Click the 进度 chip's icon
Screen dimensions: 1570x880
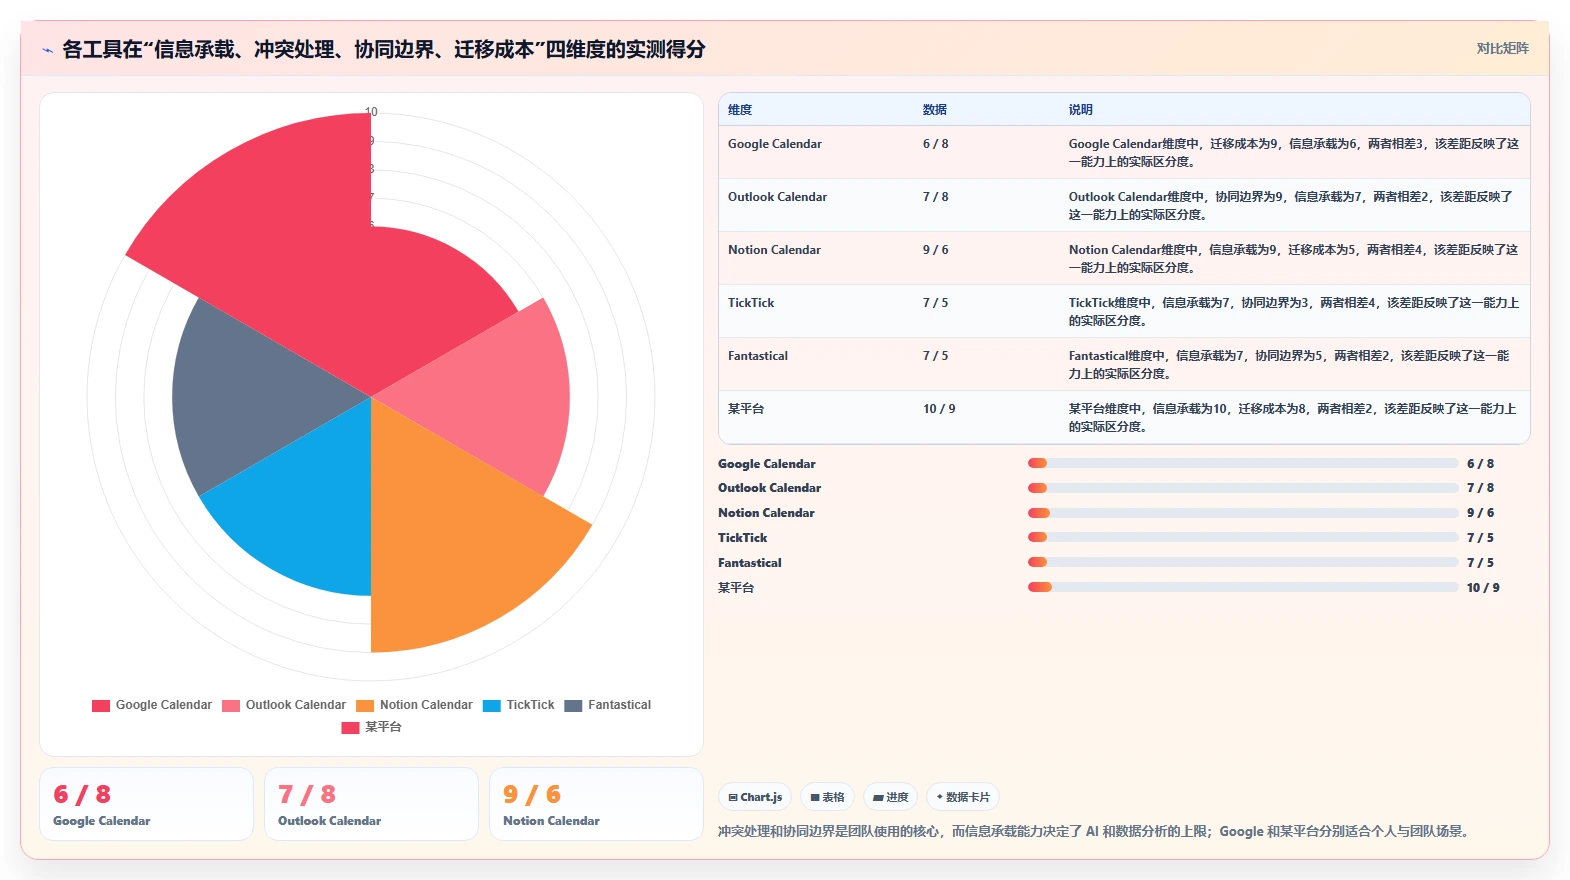coord(878,797)
